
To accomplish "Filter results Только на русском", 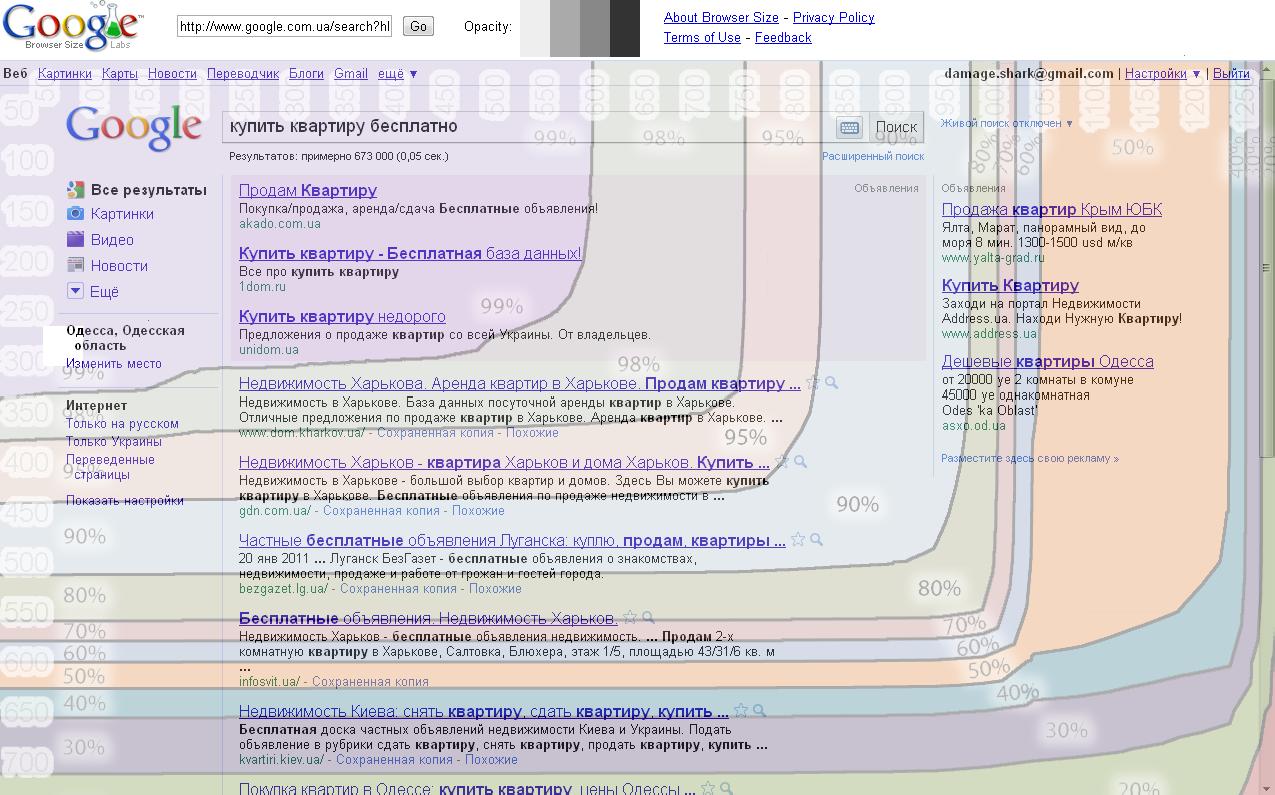I will (122, 424).
